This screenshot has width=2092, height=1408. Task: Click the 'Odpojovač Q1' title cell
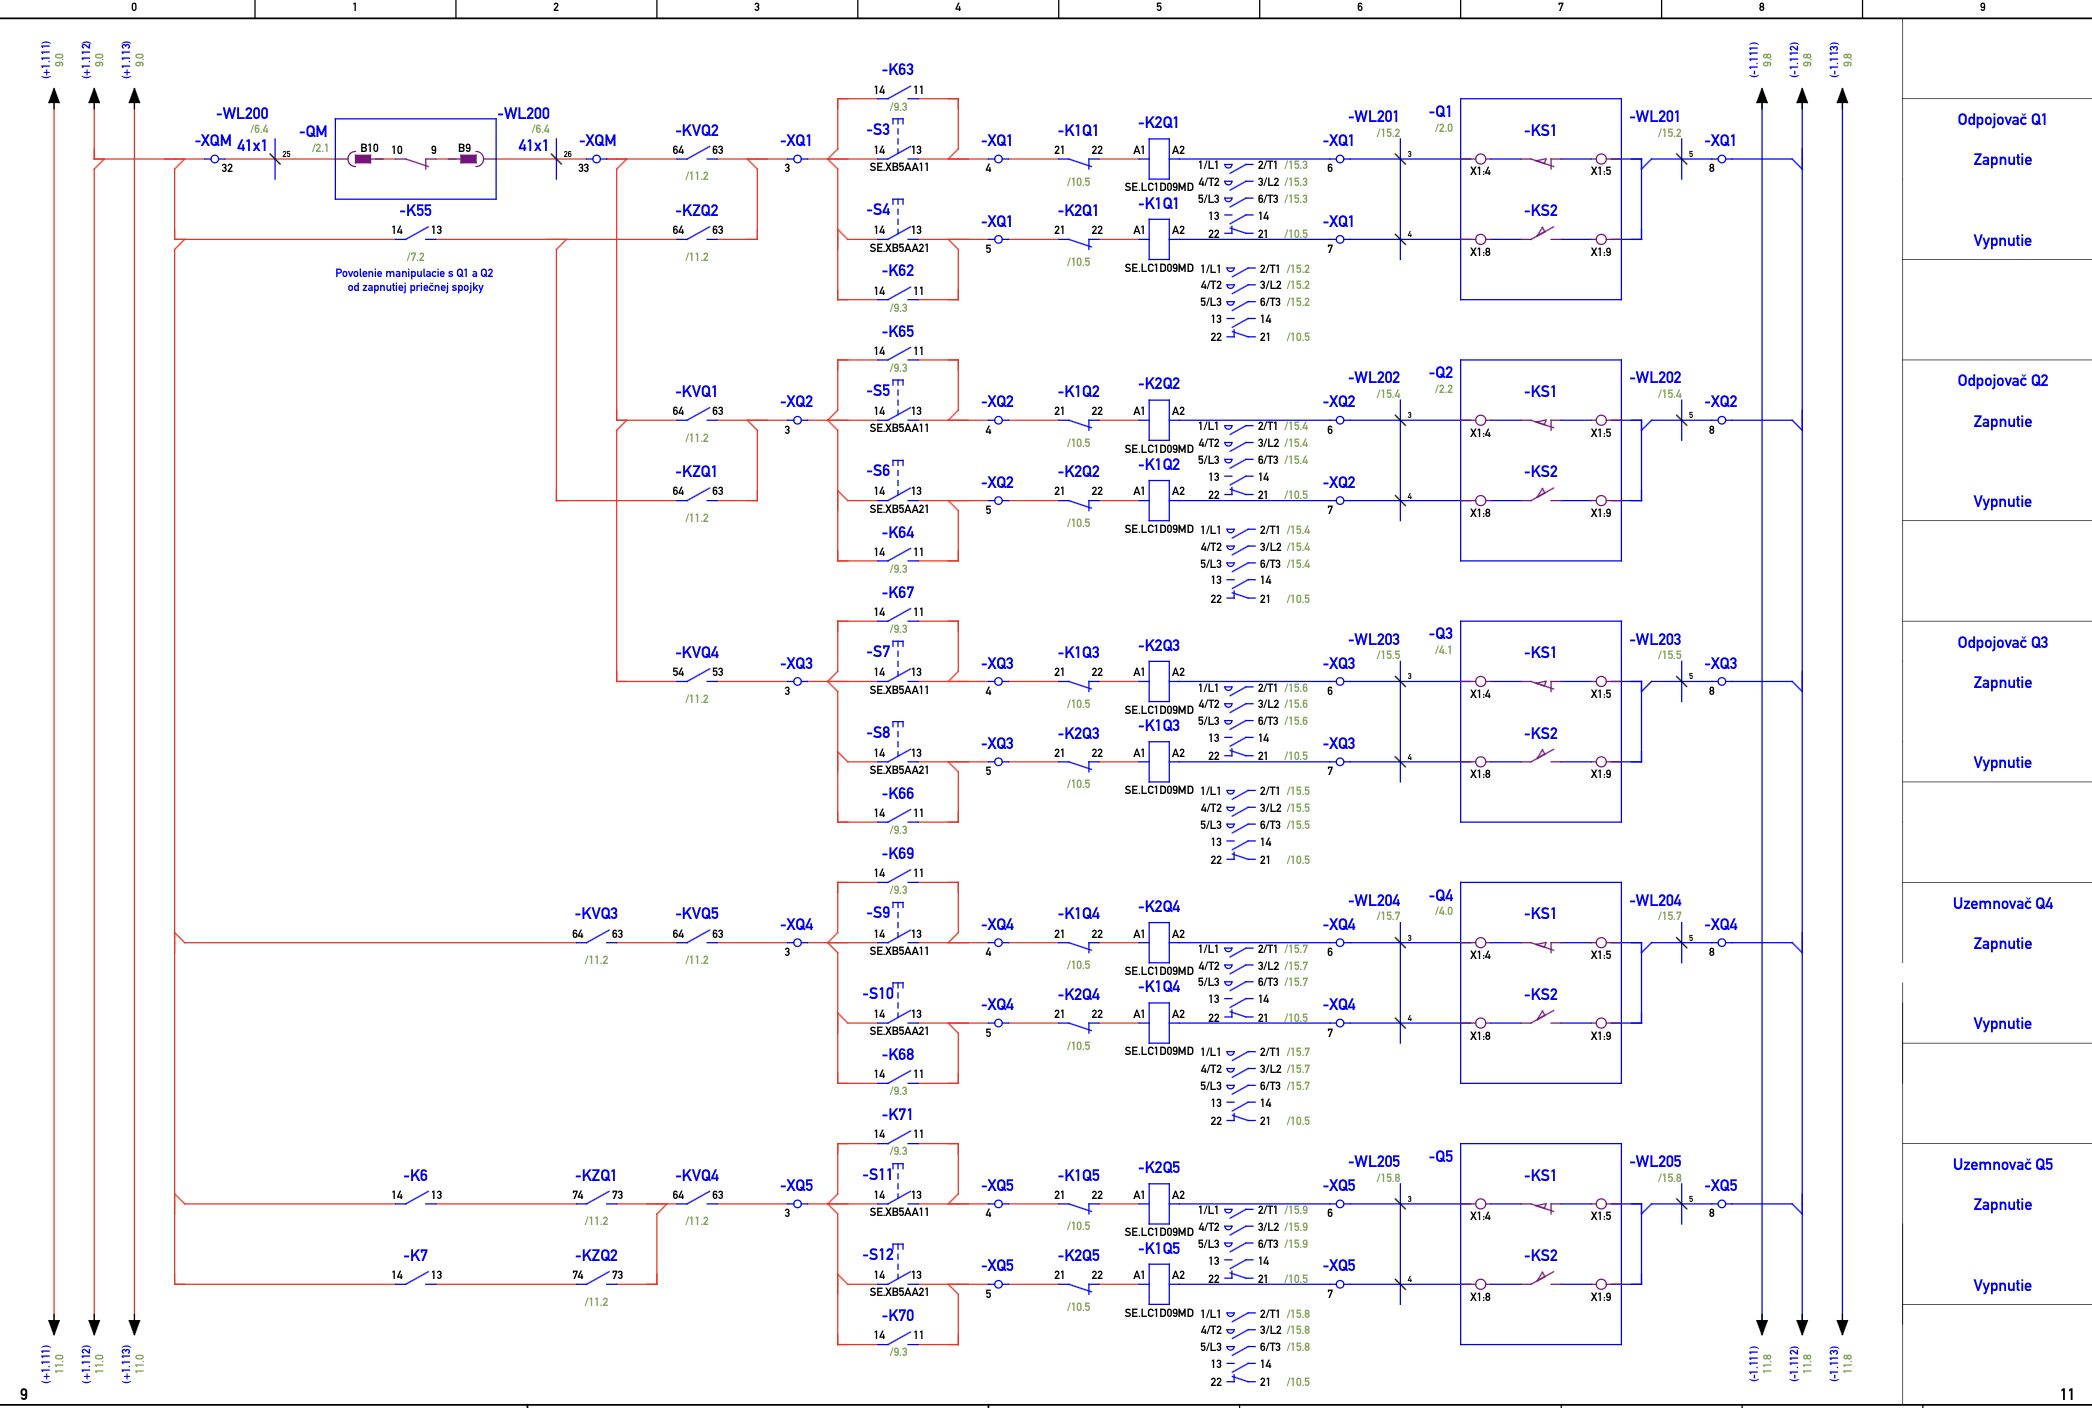(2001, 120)
